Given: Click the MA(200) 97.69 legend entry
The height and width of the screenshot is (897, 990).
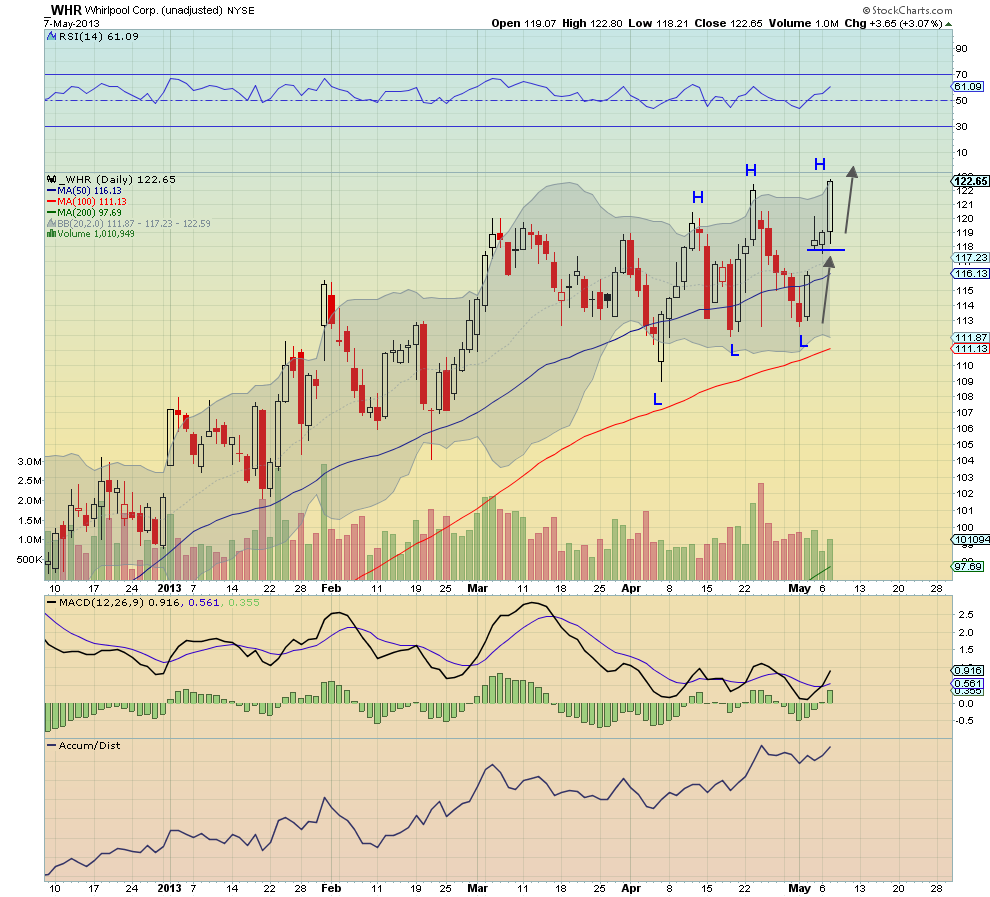Looking at the screenshot, I should click(89, 213).
